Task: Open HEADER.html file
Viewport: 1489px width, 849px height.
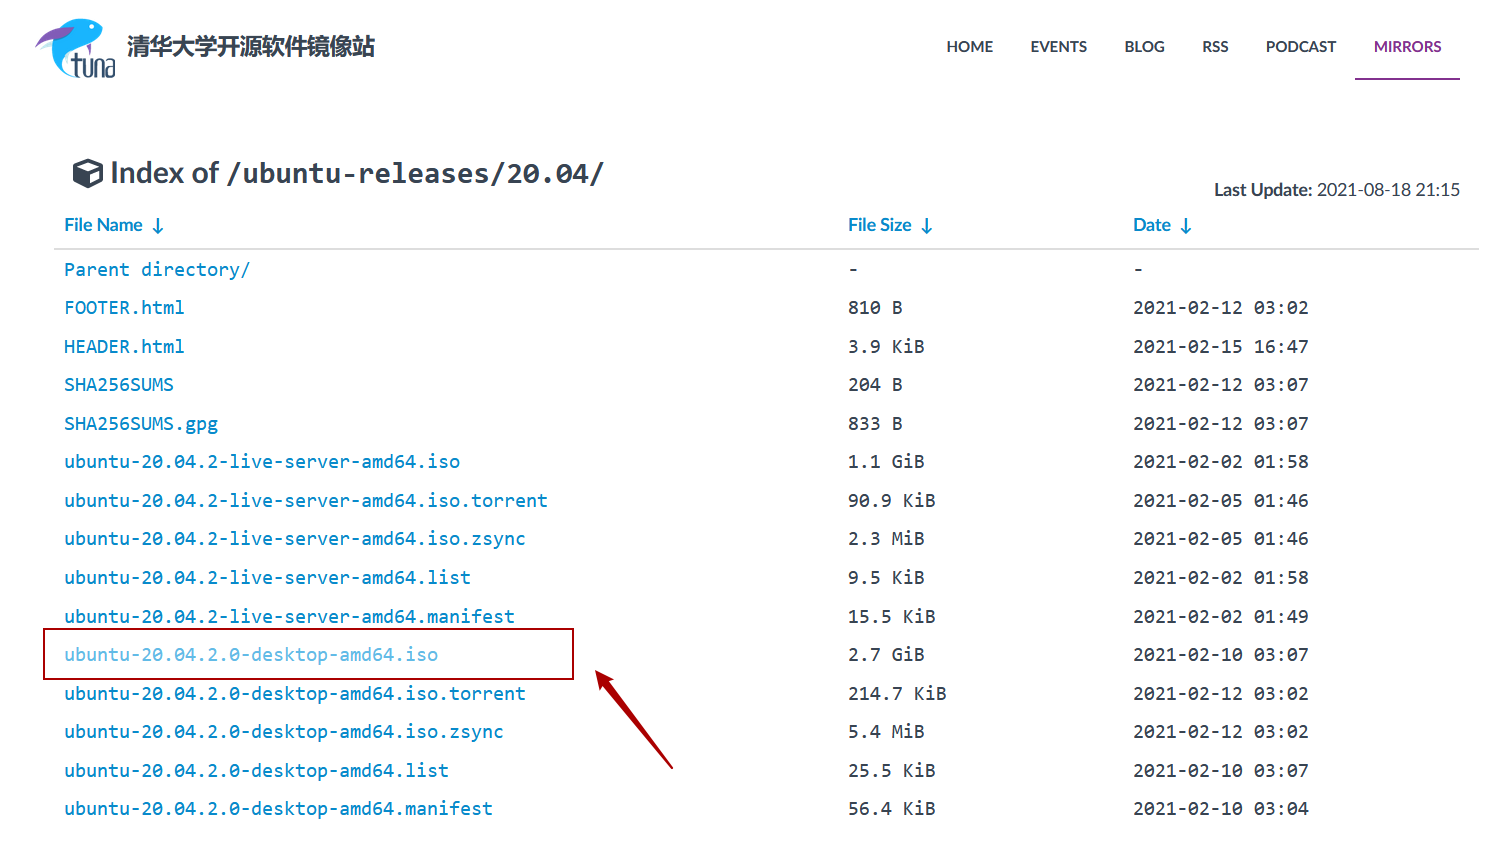Action: pos(124,347)
